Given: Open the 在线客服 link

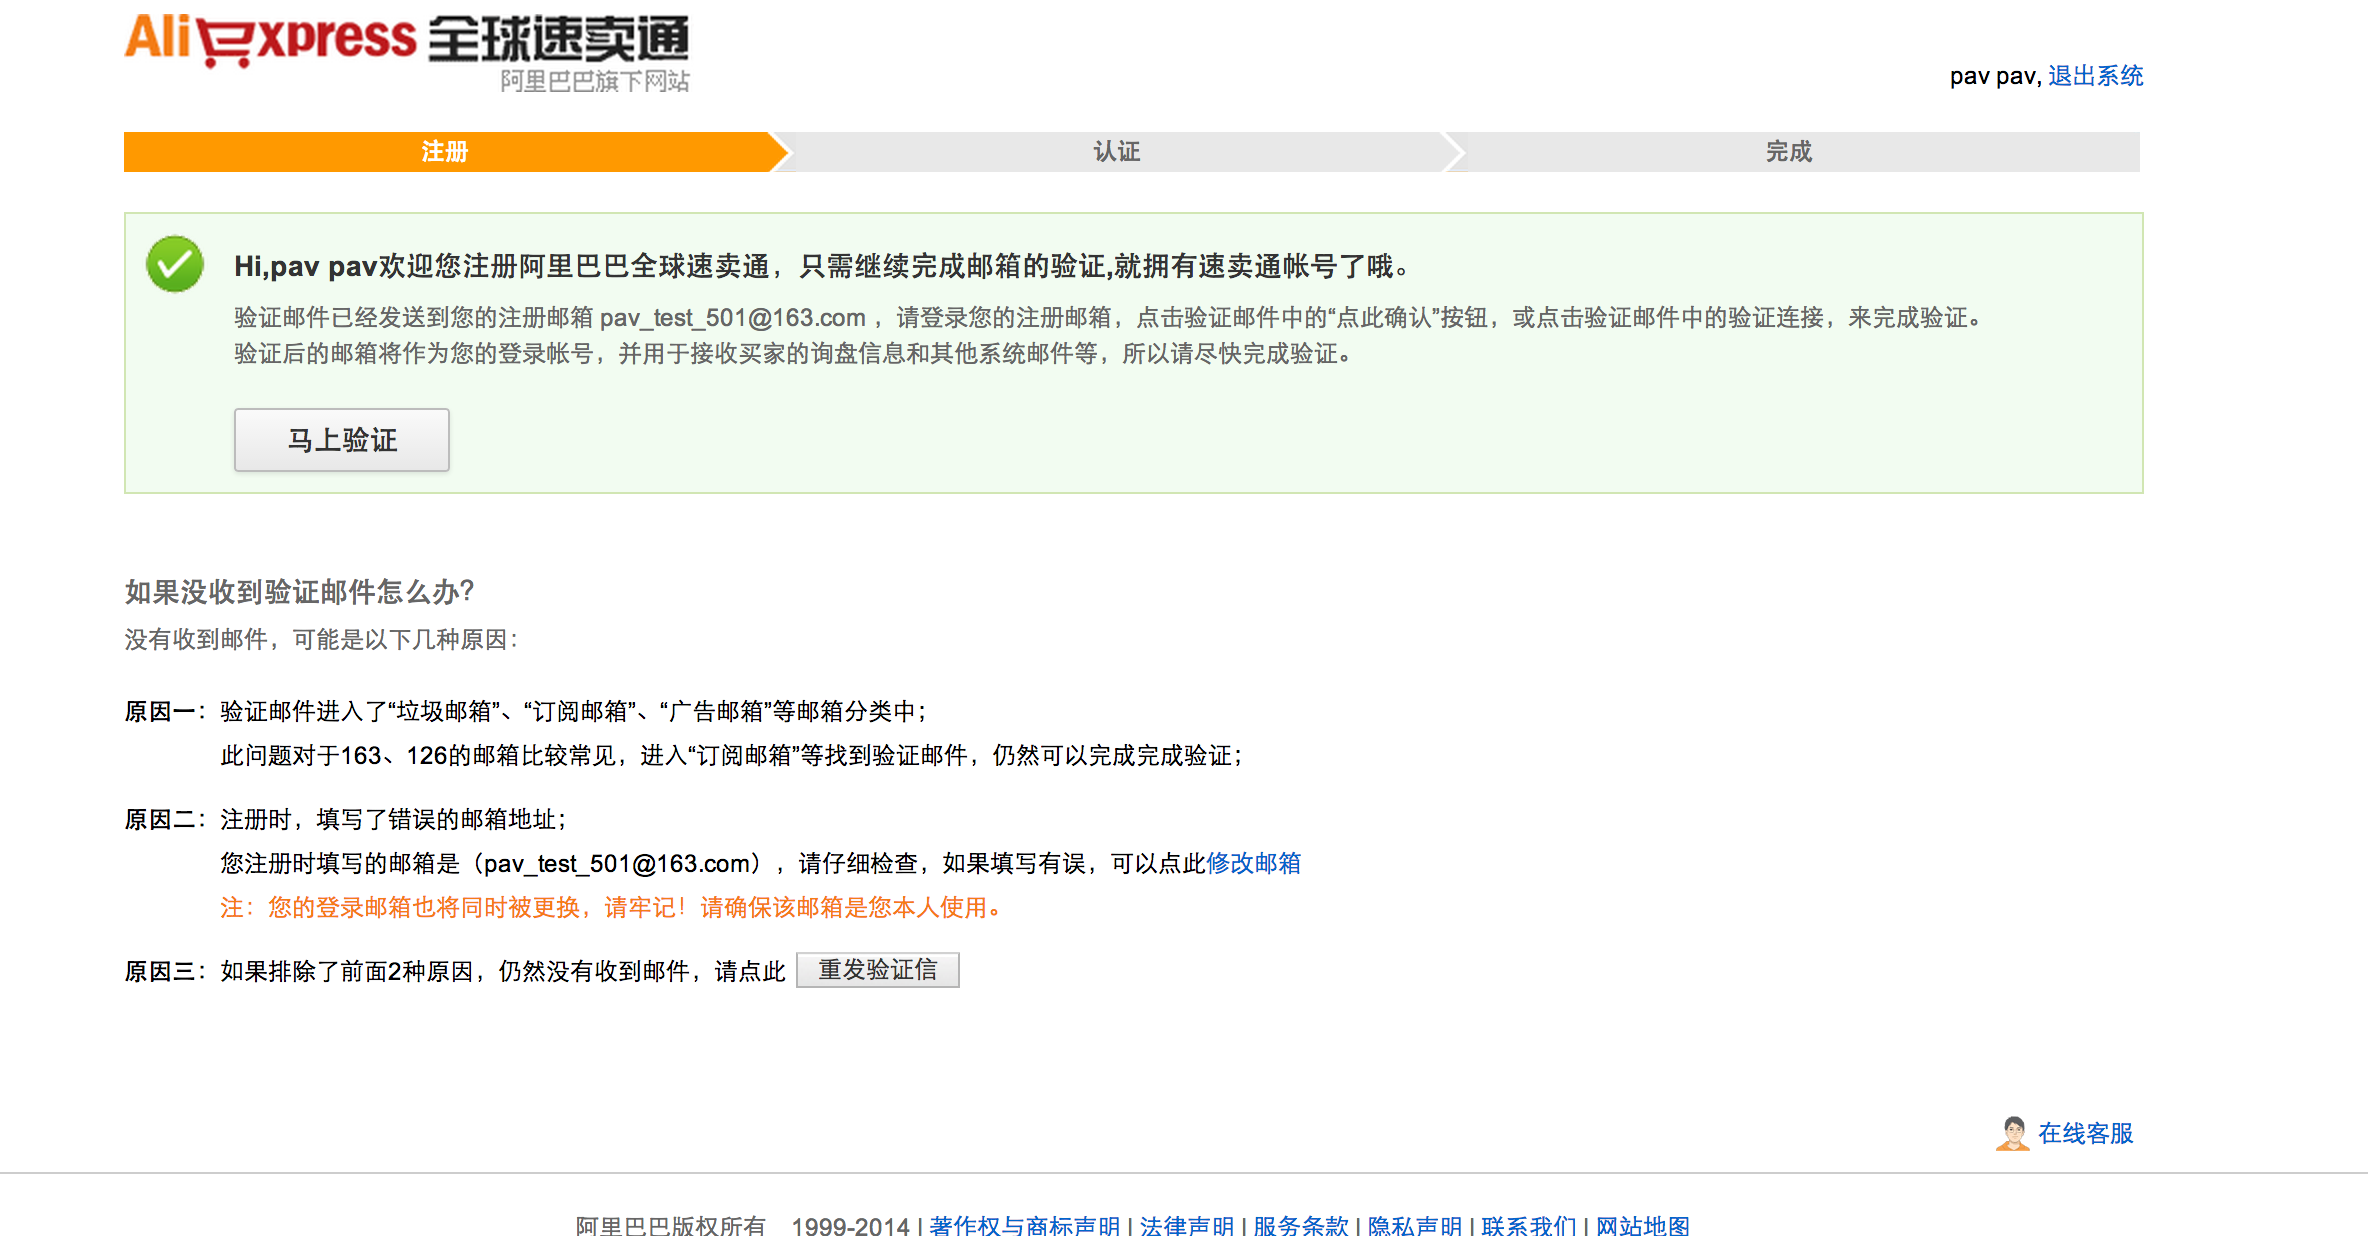Looking at the screenshot, I should [2085, 1133].
